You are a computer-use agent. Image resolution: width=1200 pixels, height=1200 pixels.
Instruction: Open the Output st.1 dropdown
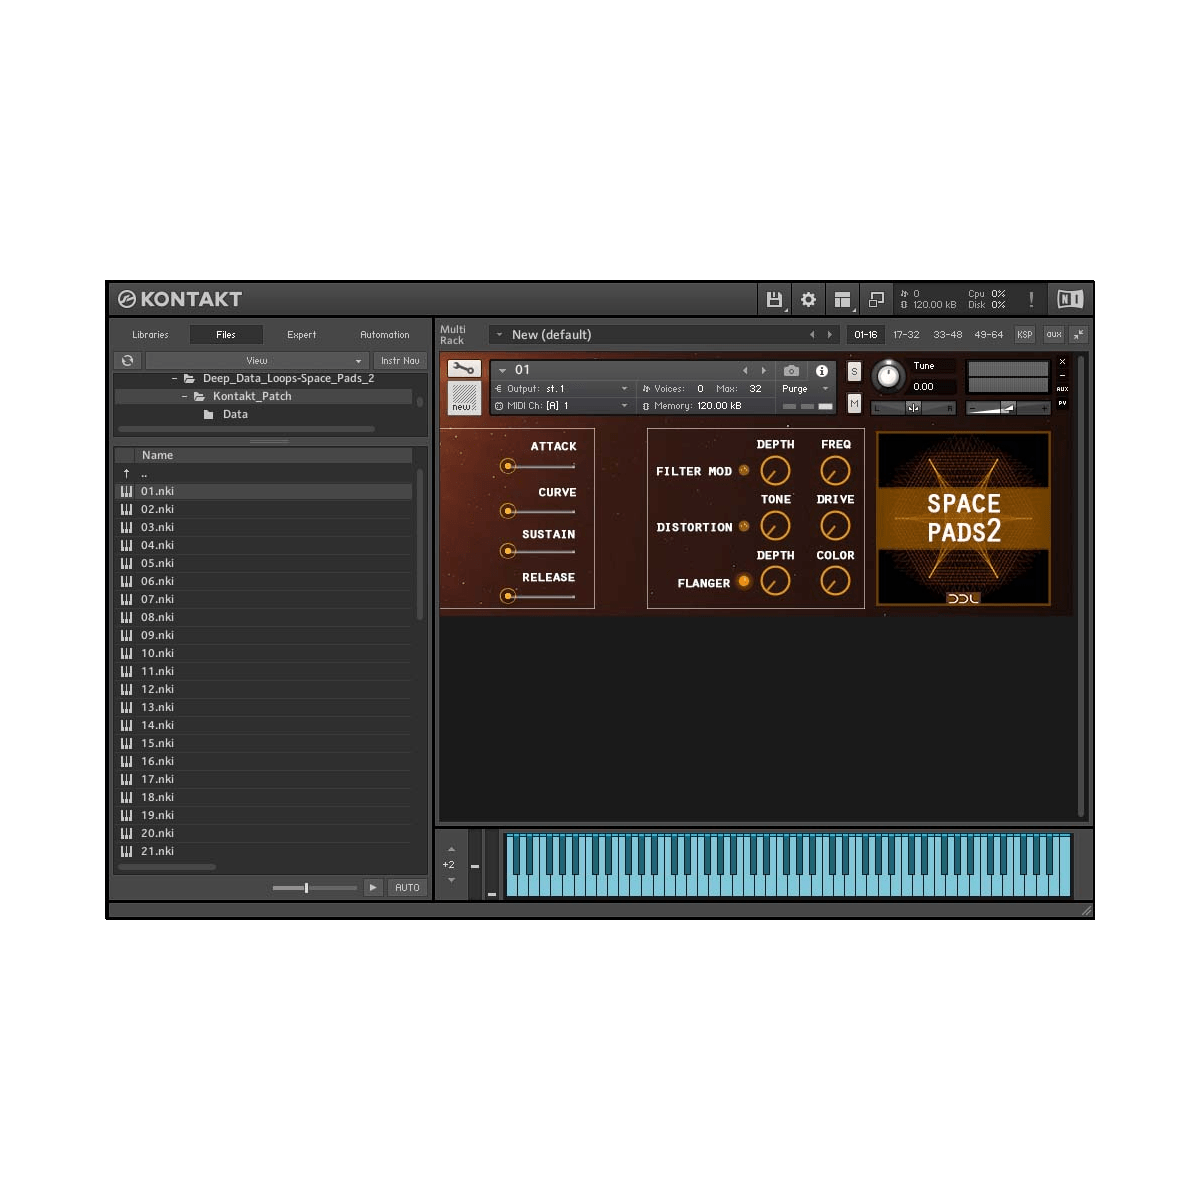[563, 389]
